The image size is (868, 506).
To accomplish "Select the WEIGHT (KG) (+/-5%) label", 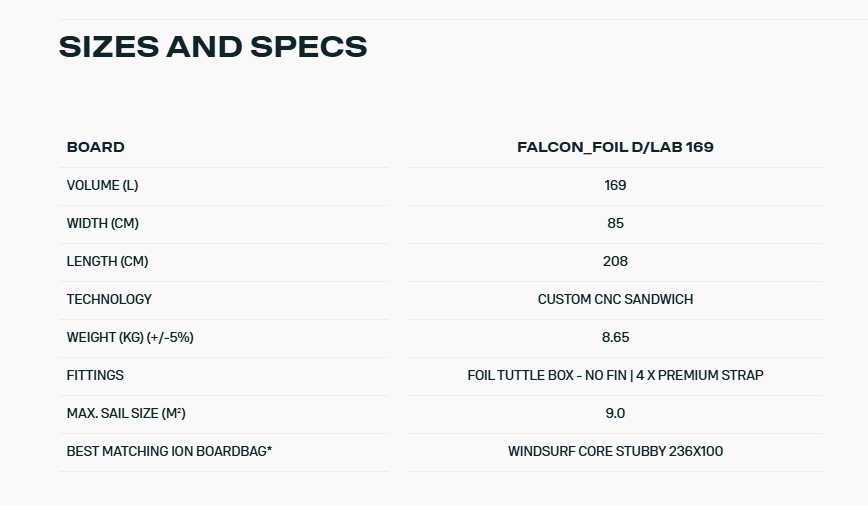I will (x=130, y=337).
